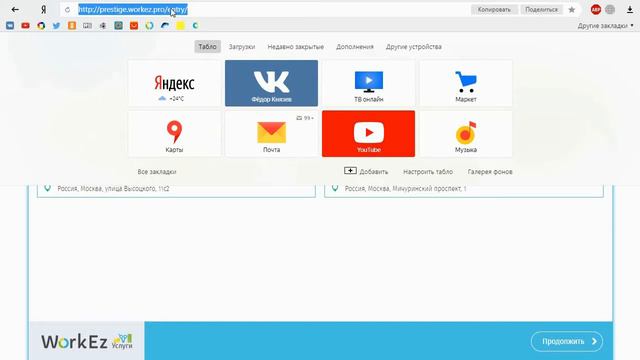Open the teal letter C bookmark icon

(x=196, y=25)
